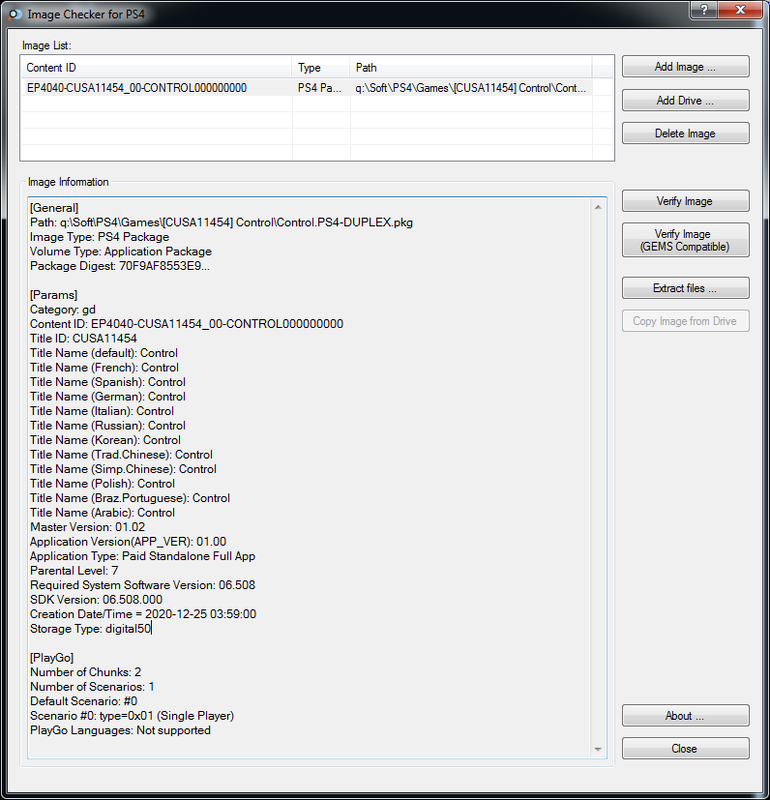
Task: Close the window with the red X
Action: pyautogui.click(x=740, y=10)
